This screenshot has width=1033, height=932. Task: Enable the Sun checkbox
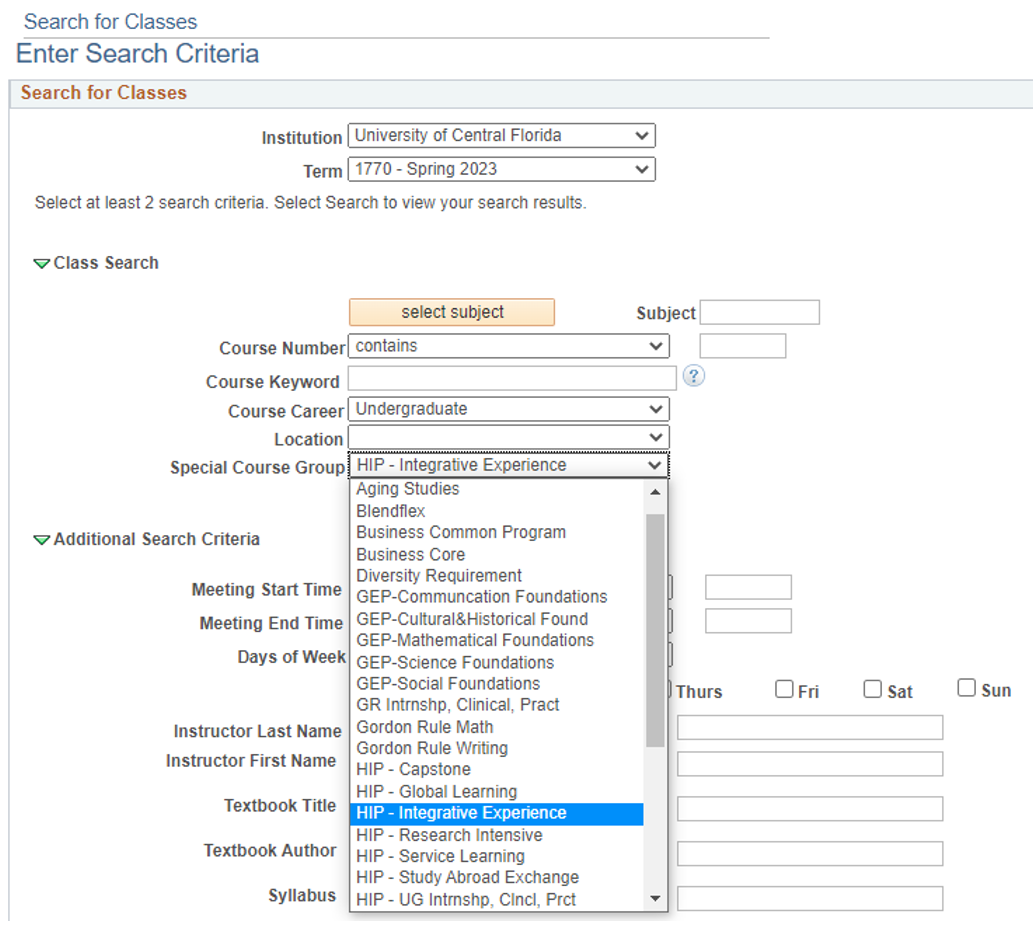967,688
